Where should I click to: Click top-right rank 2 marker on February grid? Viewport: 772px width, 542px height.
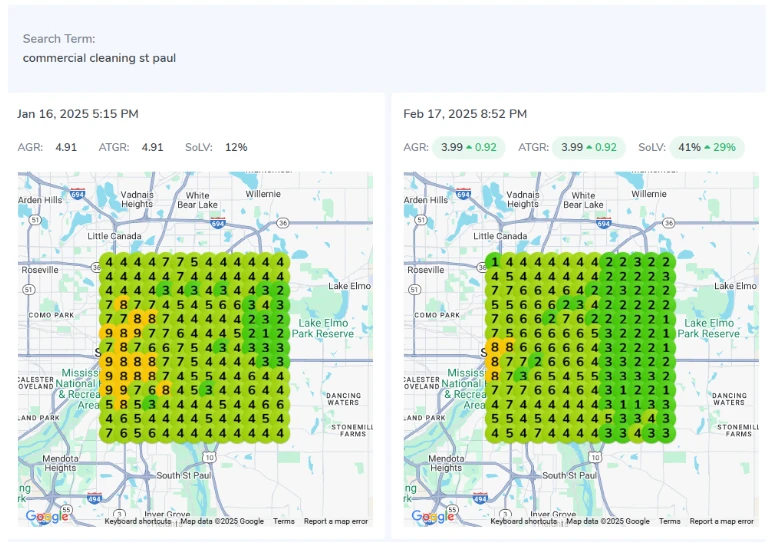[668, 262]
